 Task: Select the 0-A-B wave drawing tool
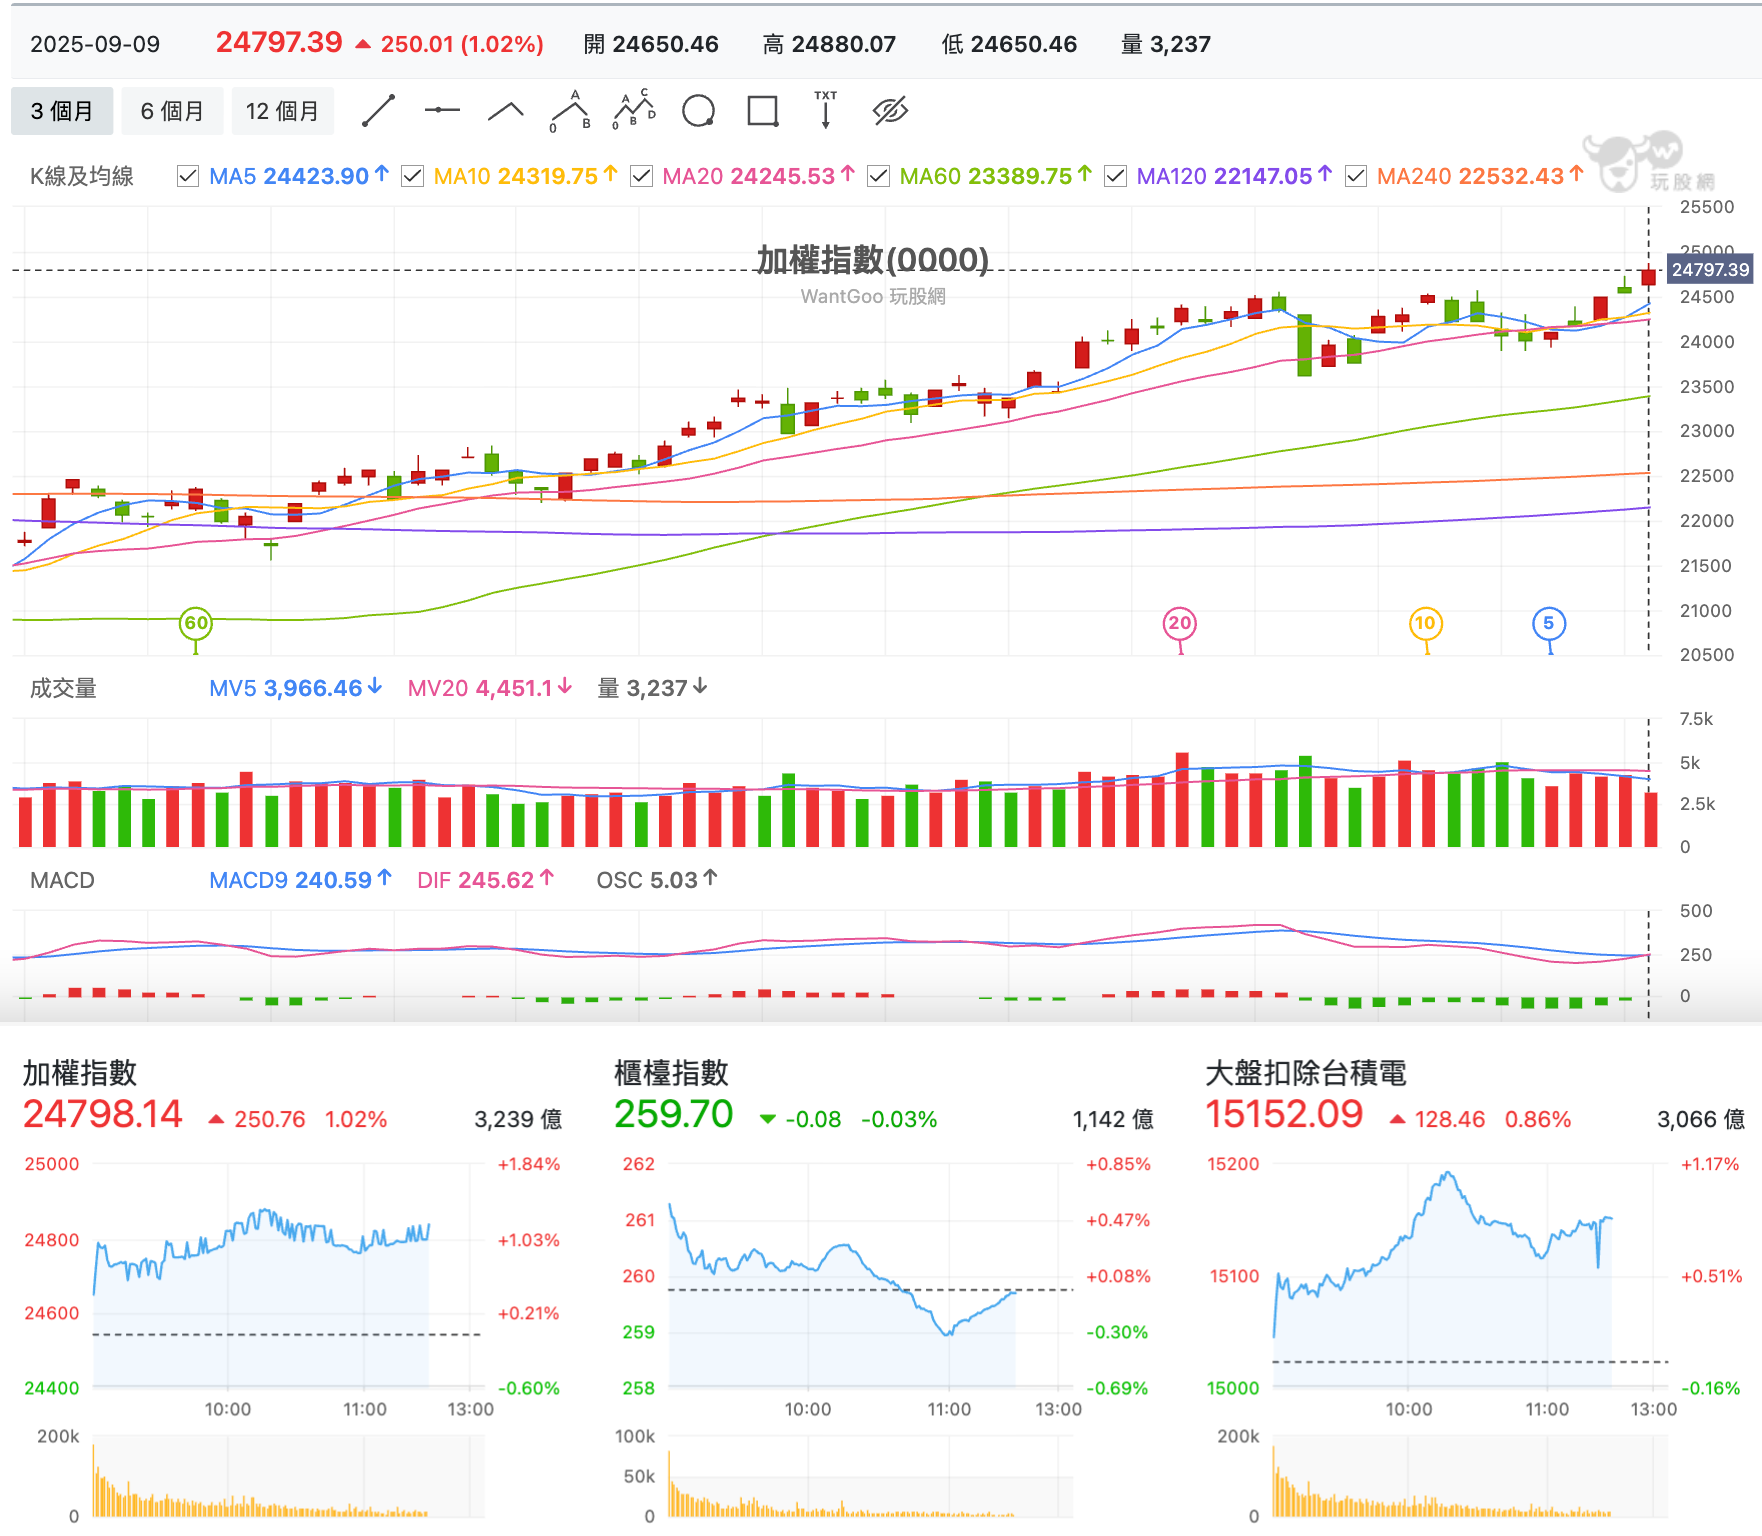pyautogui.click(x=570, y=111)
